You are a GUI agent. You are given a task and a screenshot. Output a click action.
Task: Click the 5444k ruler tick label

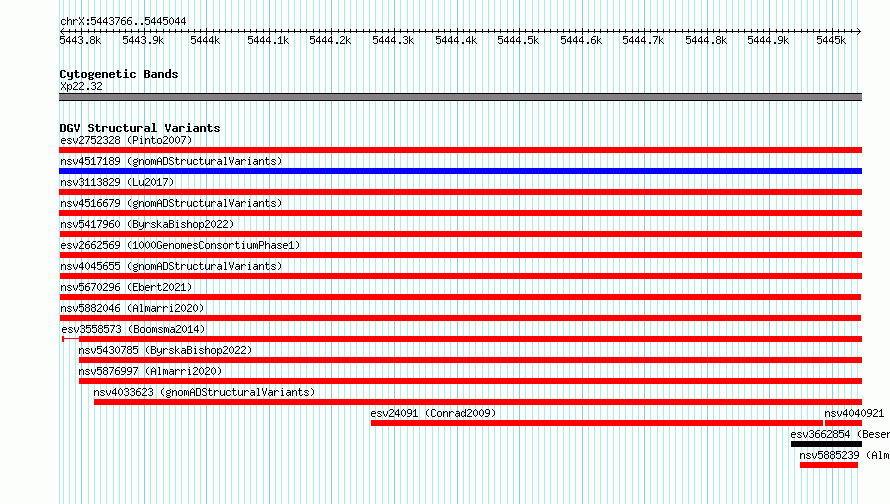click(x=205, y=40)
